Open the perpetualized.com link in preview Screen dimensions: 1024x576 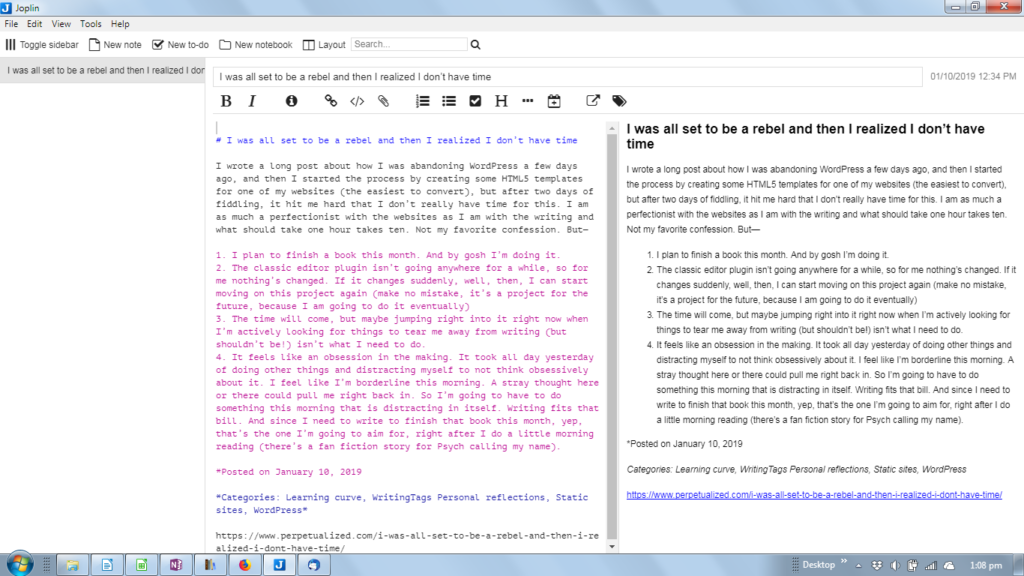(x=814, y=495)
